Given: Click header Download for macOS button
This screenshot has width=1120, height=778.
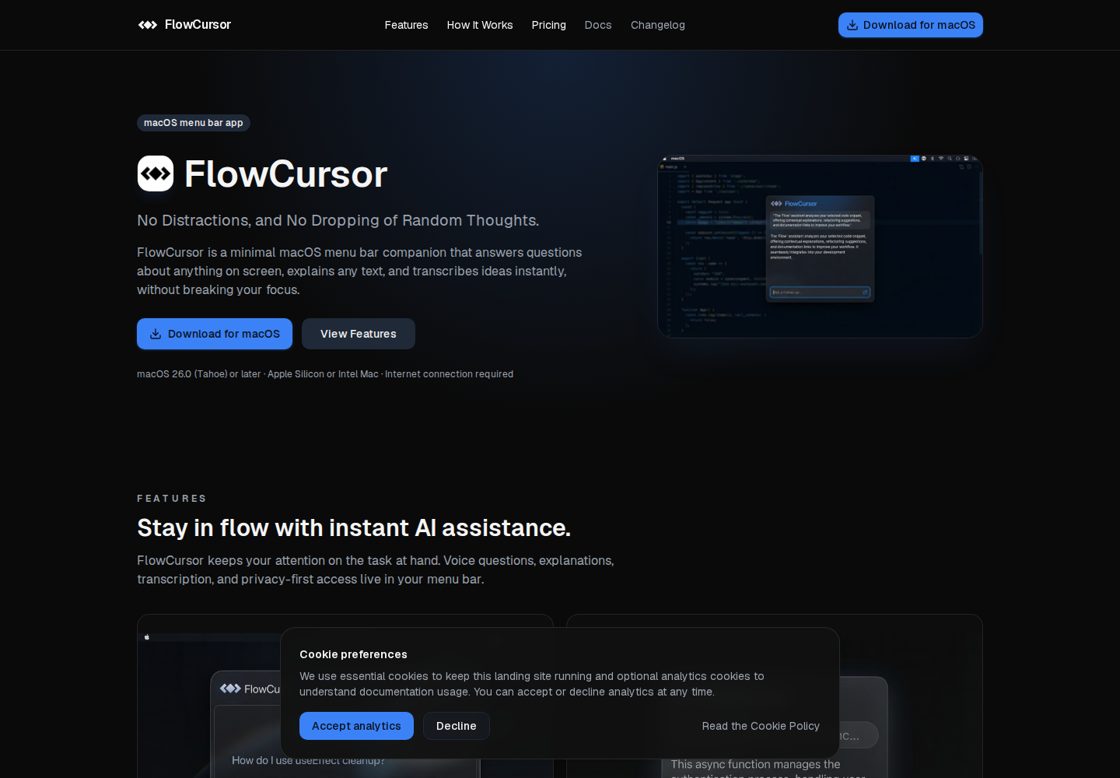Looking at the screenshot, I should pyautogui.click(x=910, y=25).
